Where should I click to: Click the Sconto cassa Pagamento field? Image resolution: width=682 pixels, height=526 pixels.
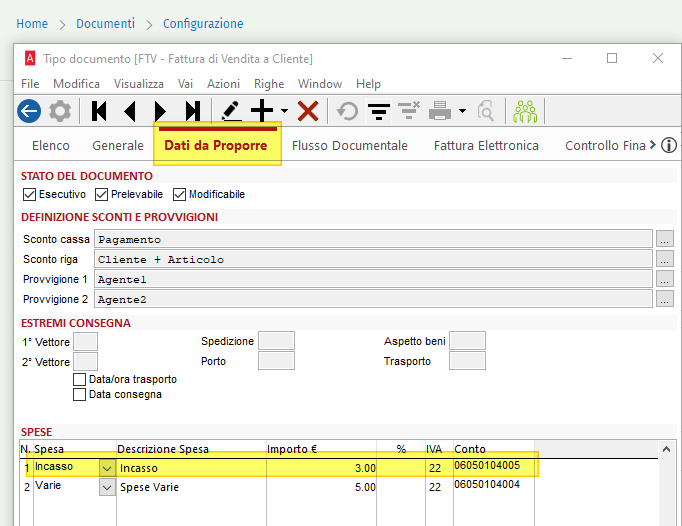373,239
